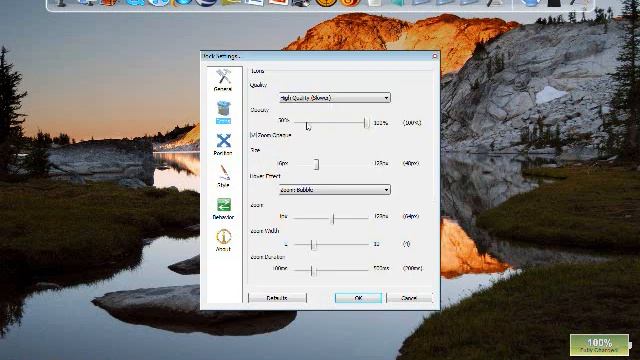Open the Style settings section
The width and height of the screenshot is (640, 360).
click(x=223, y=176)
